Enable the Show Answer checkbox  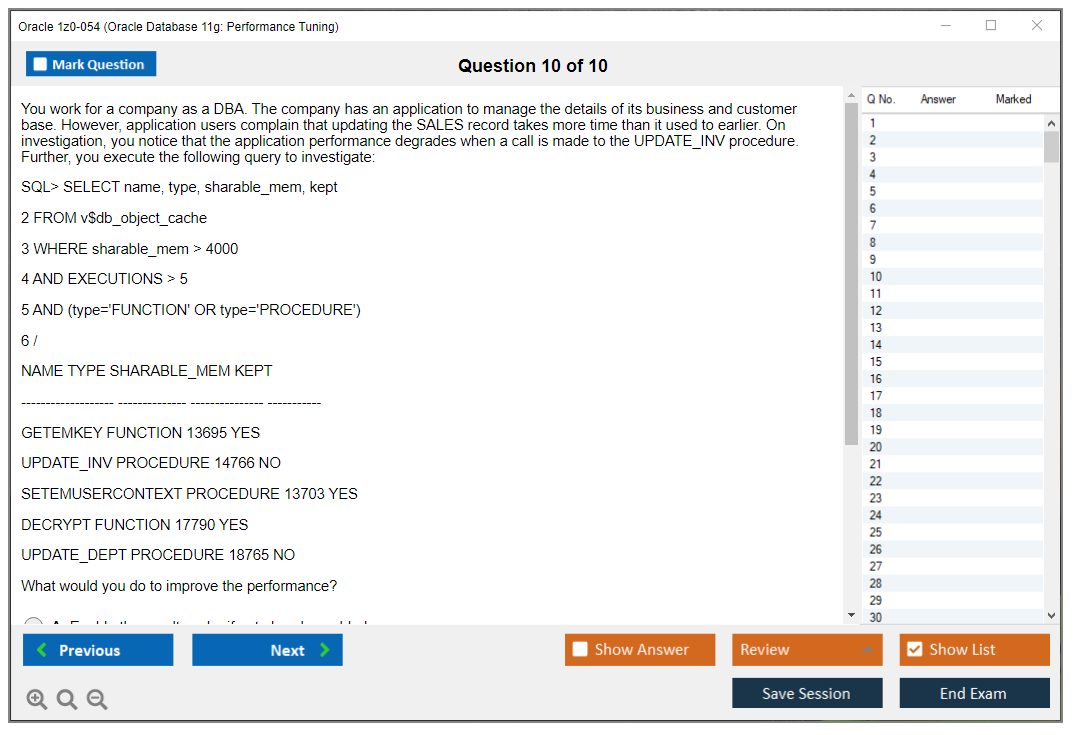click(580, 650)
